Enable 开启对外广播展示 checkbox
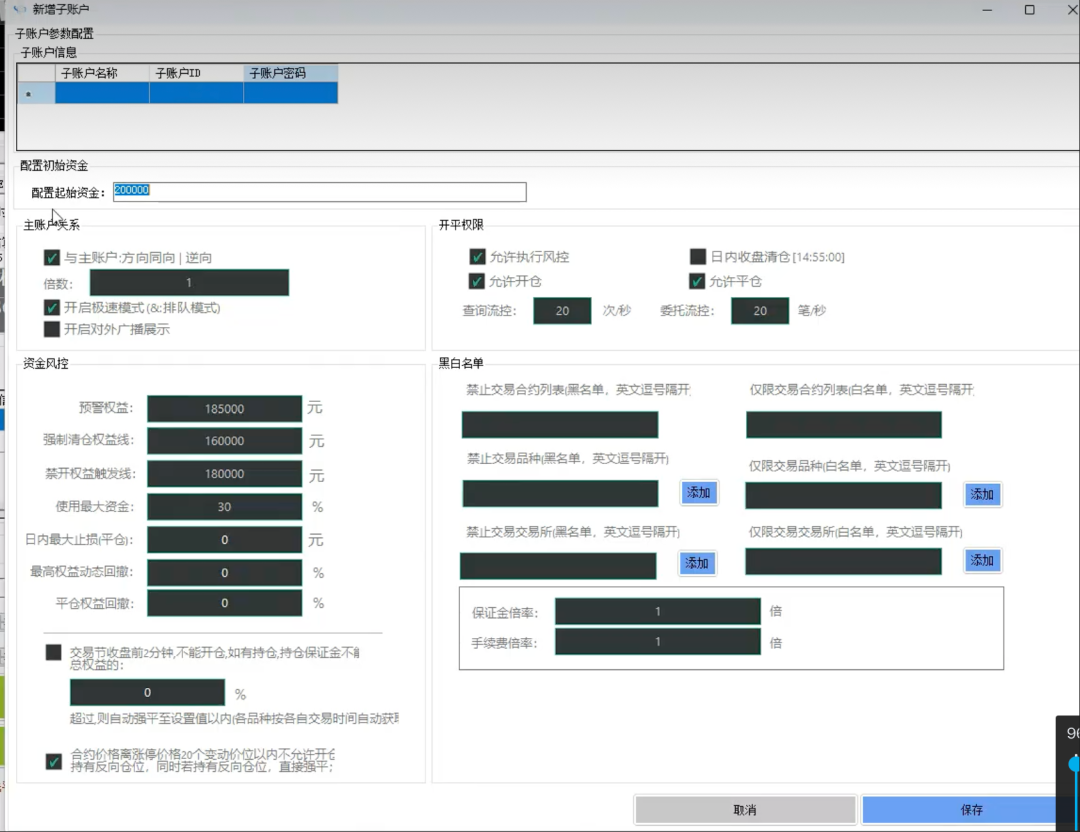Screen dimensions: 1080x832 pyautogui.click(x=52, y=329)
